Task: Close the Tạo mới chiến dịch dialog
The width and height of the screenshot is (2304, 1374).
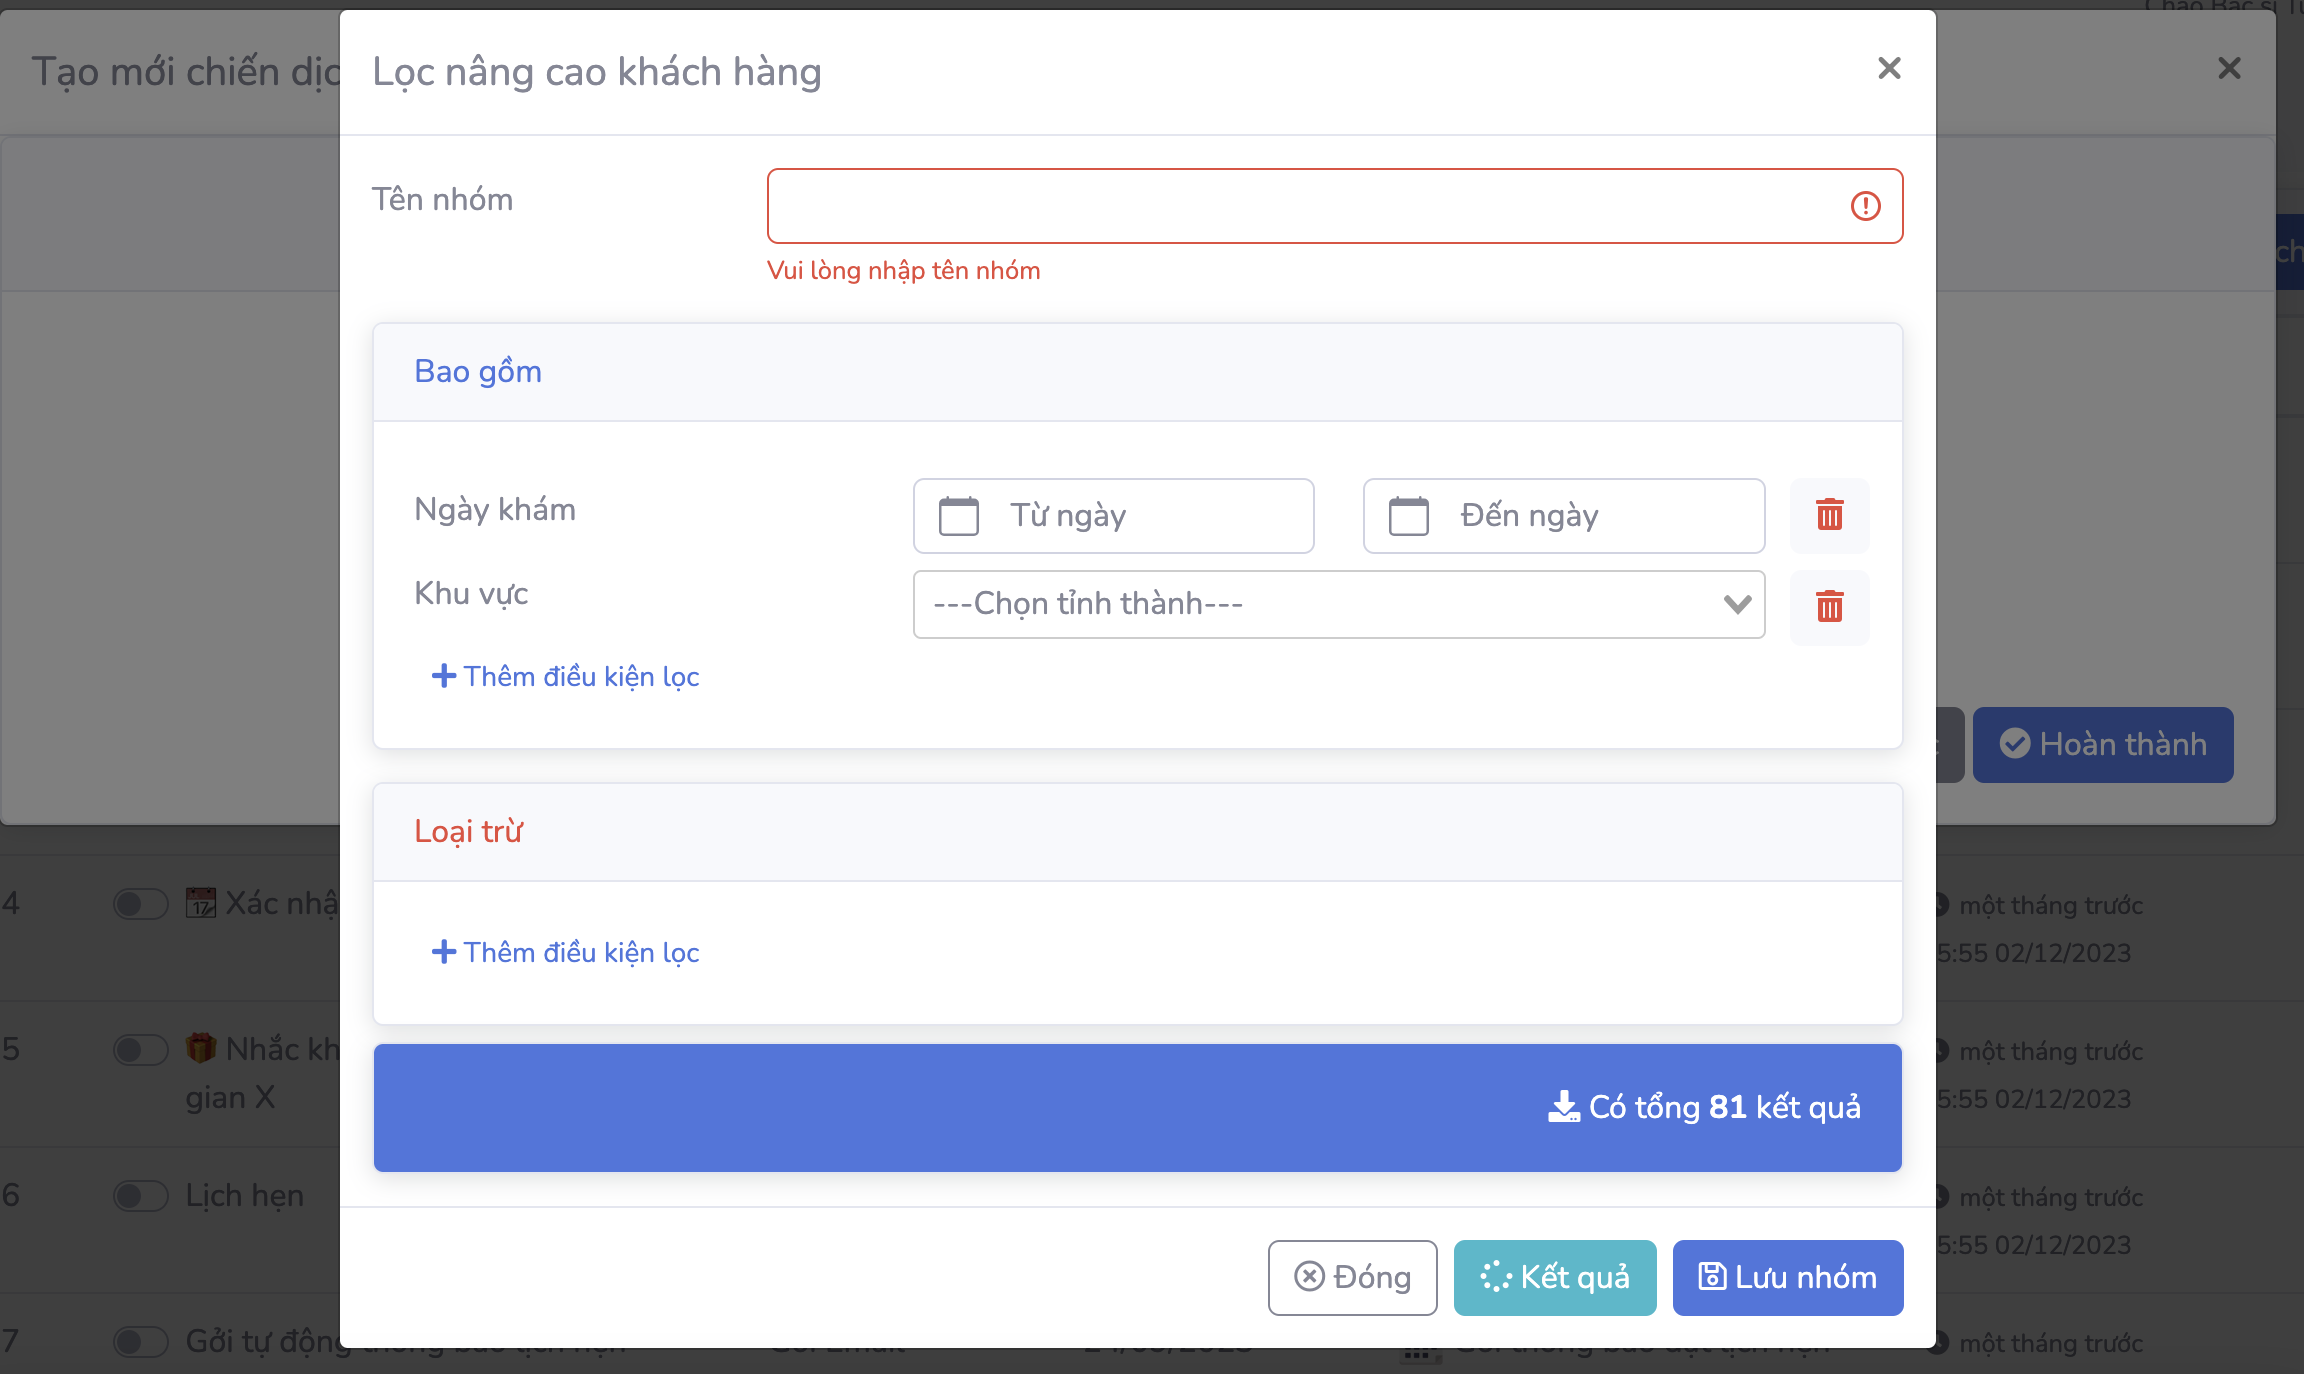Action: click(2229, 68)
